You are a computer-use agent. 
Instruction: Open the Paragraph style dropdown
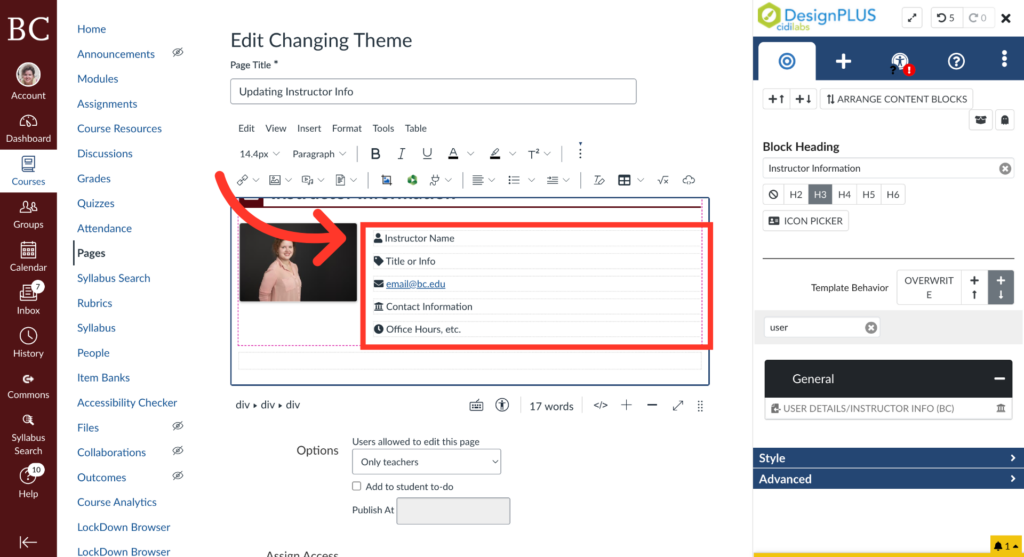click(x=319, y=154)
